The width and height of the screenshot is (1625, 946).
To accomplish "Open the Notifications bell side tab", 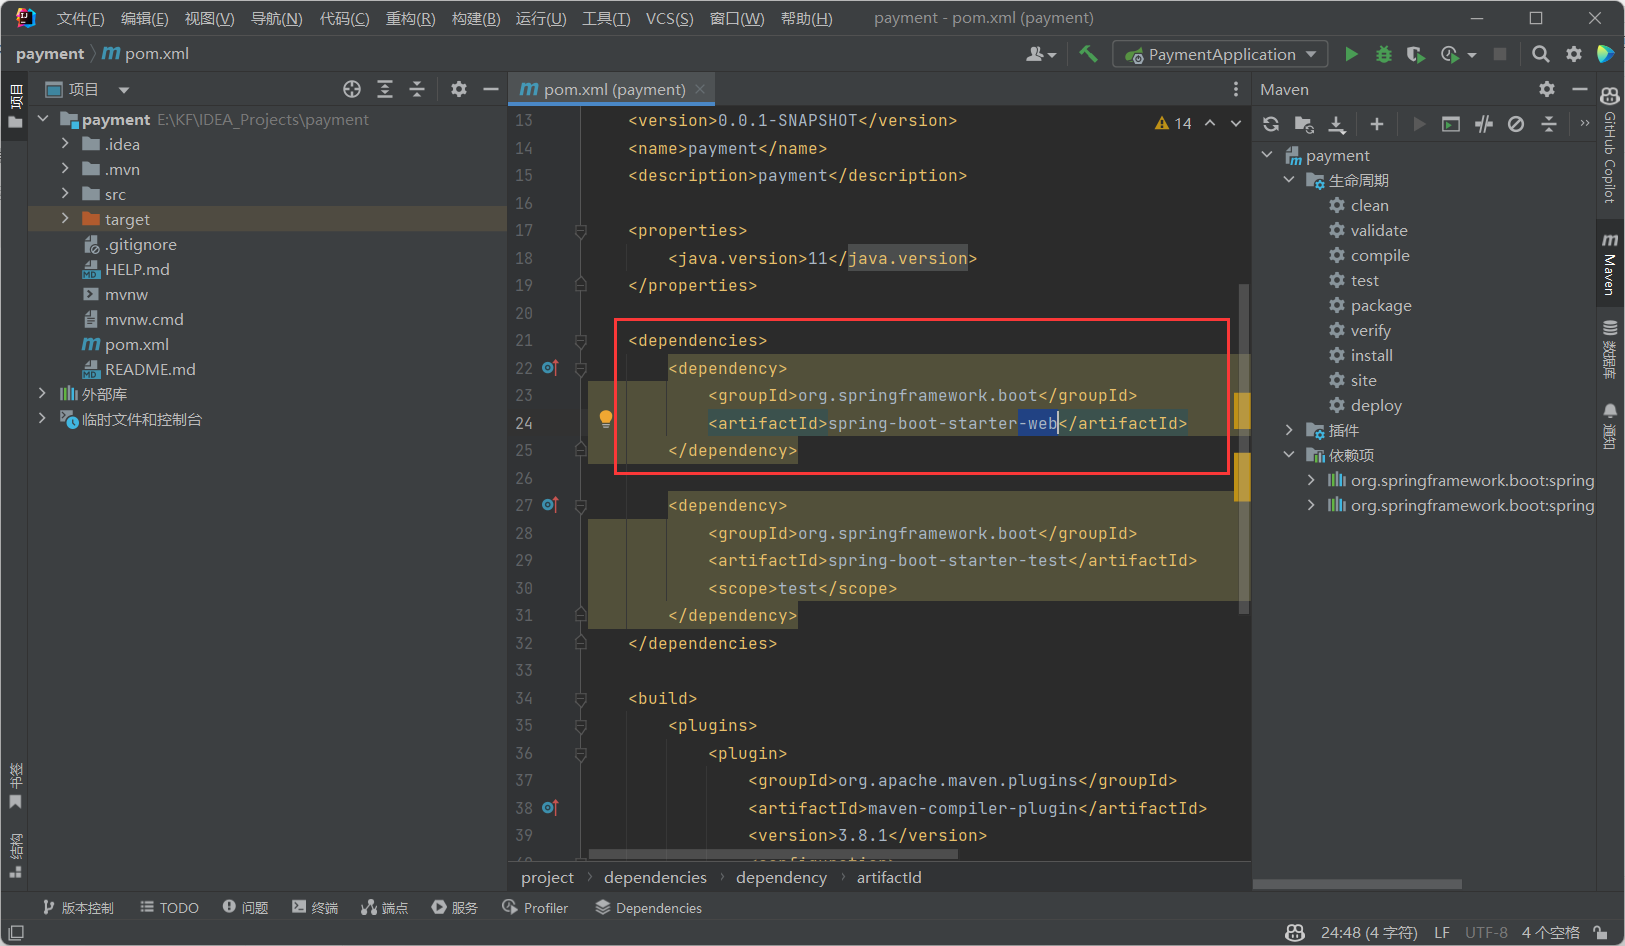I will [1609, 426].
